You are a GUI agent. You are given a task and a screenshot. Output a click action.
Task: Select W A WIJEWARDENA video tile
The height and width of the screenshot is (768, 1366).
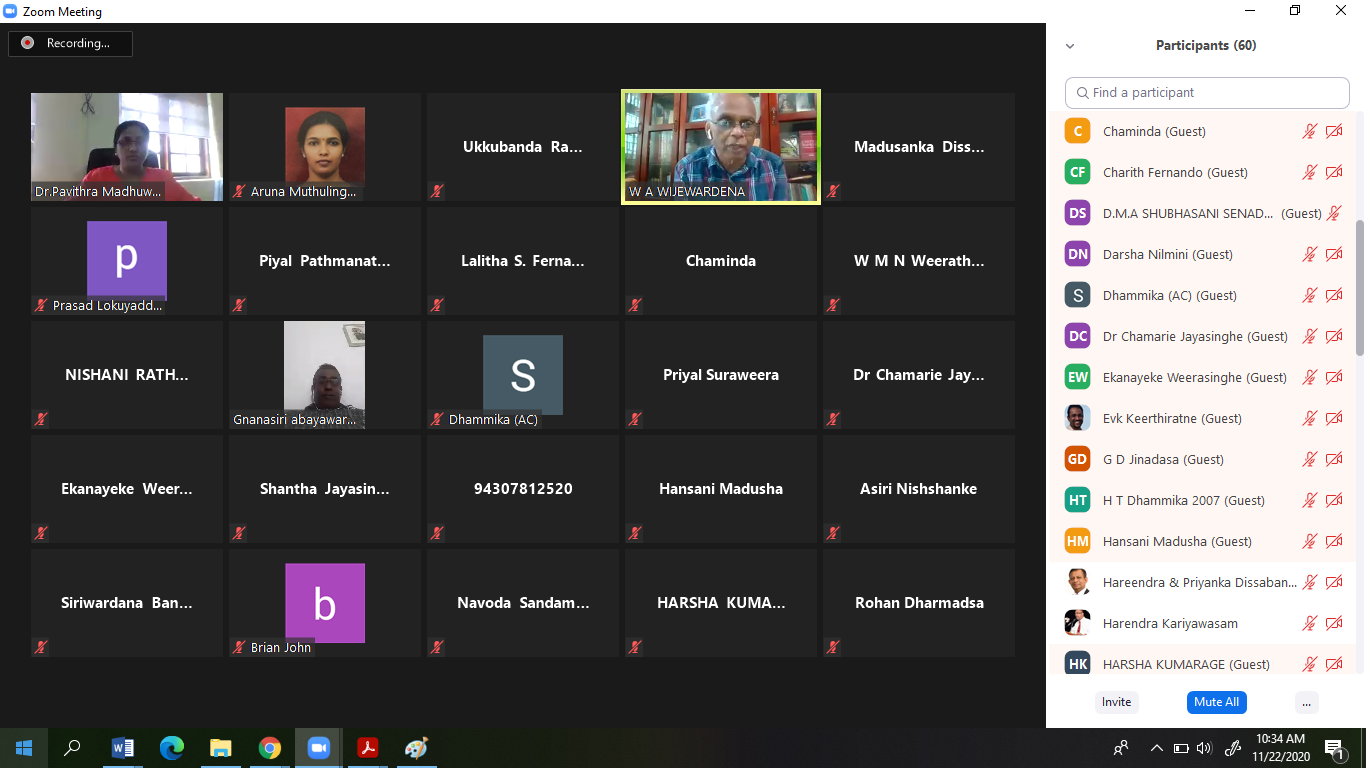coord(721,147)
